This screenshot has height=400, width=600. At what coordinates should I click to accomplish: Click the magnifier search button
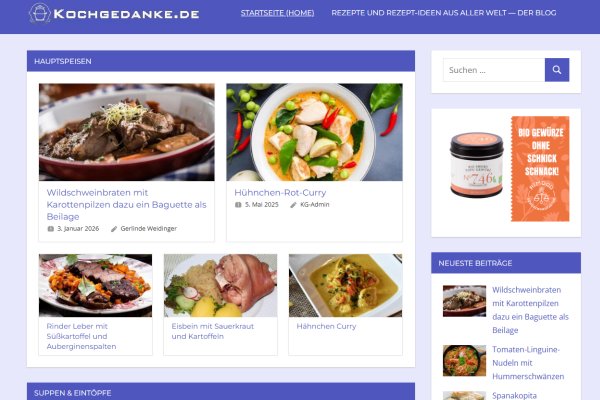tap(557, 70)
